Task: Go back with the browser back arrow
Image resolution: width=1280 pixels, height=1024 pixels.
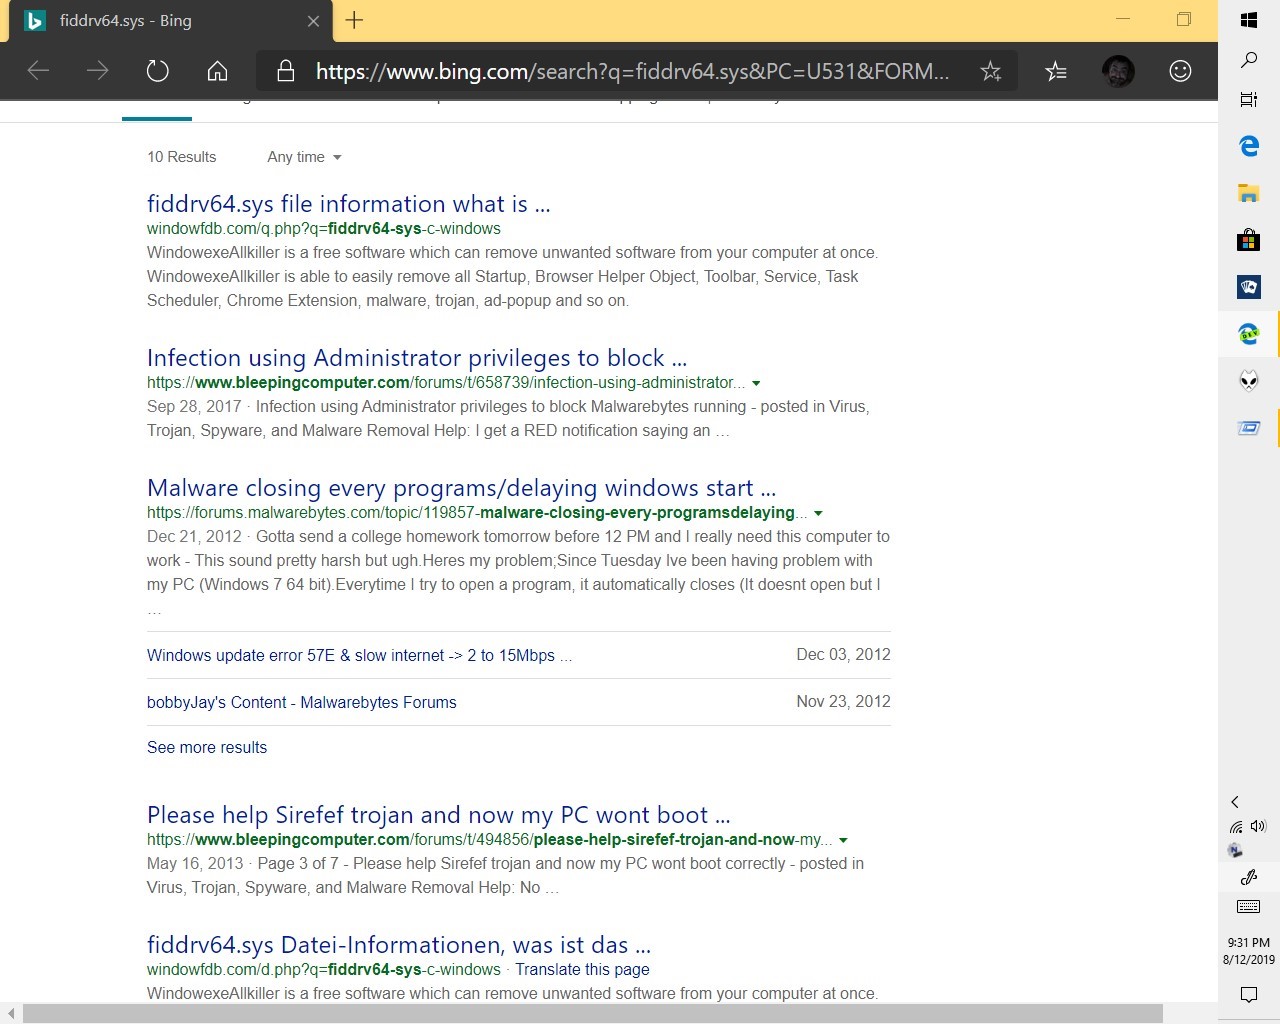Action: pos(38,71)
